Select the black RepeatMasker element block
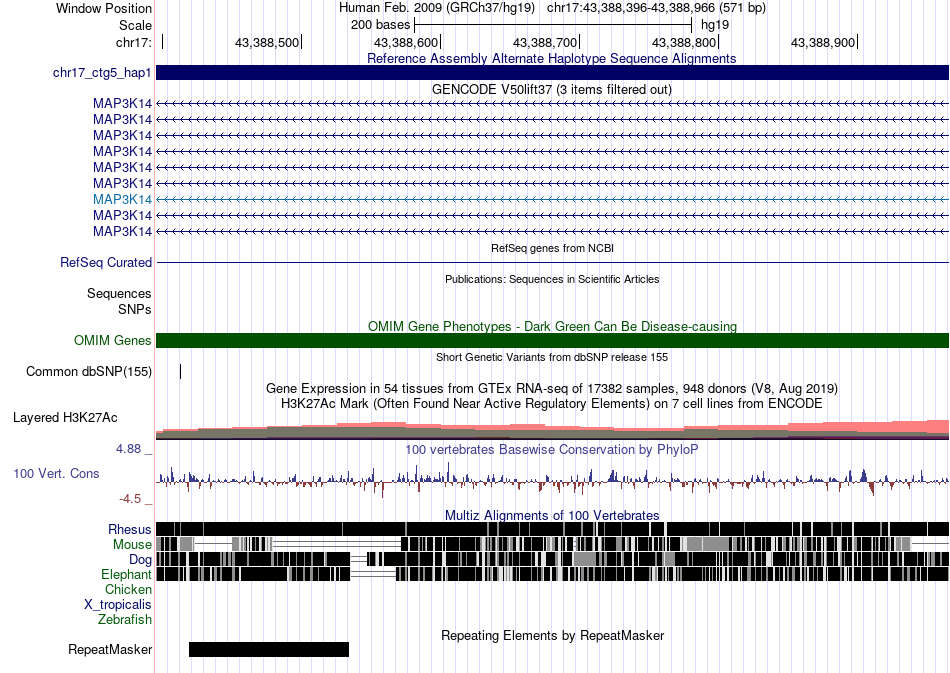 point(269,649)
